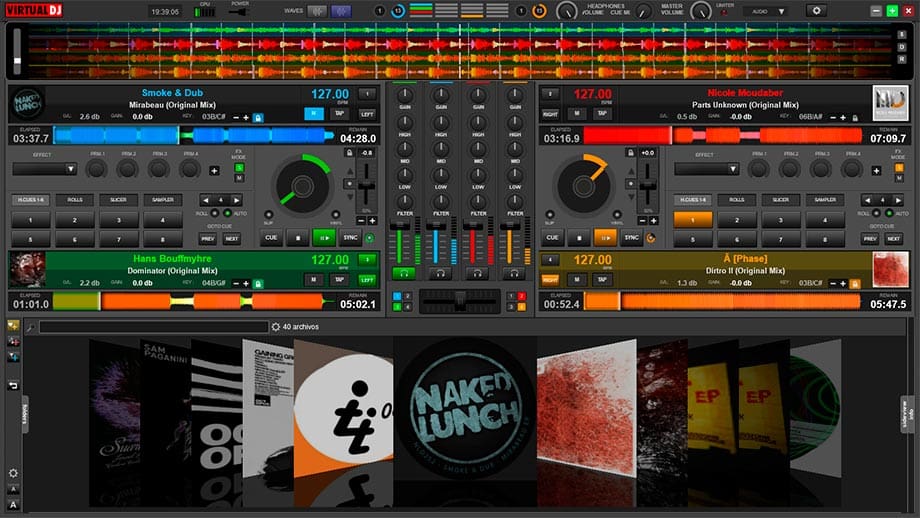
Task: Open the effect dropdown on the left deck
Action: tap(45, 169)
